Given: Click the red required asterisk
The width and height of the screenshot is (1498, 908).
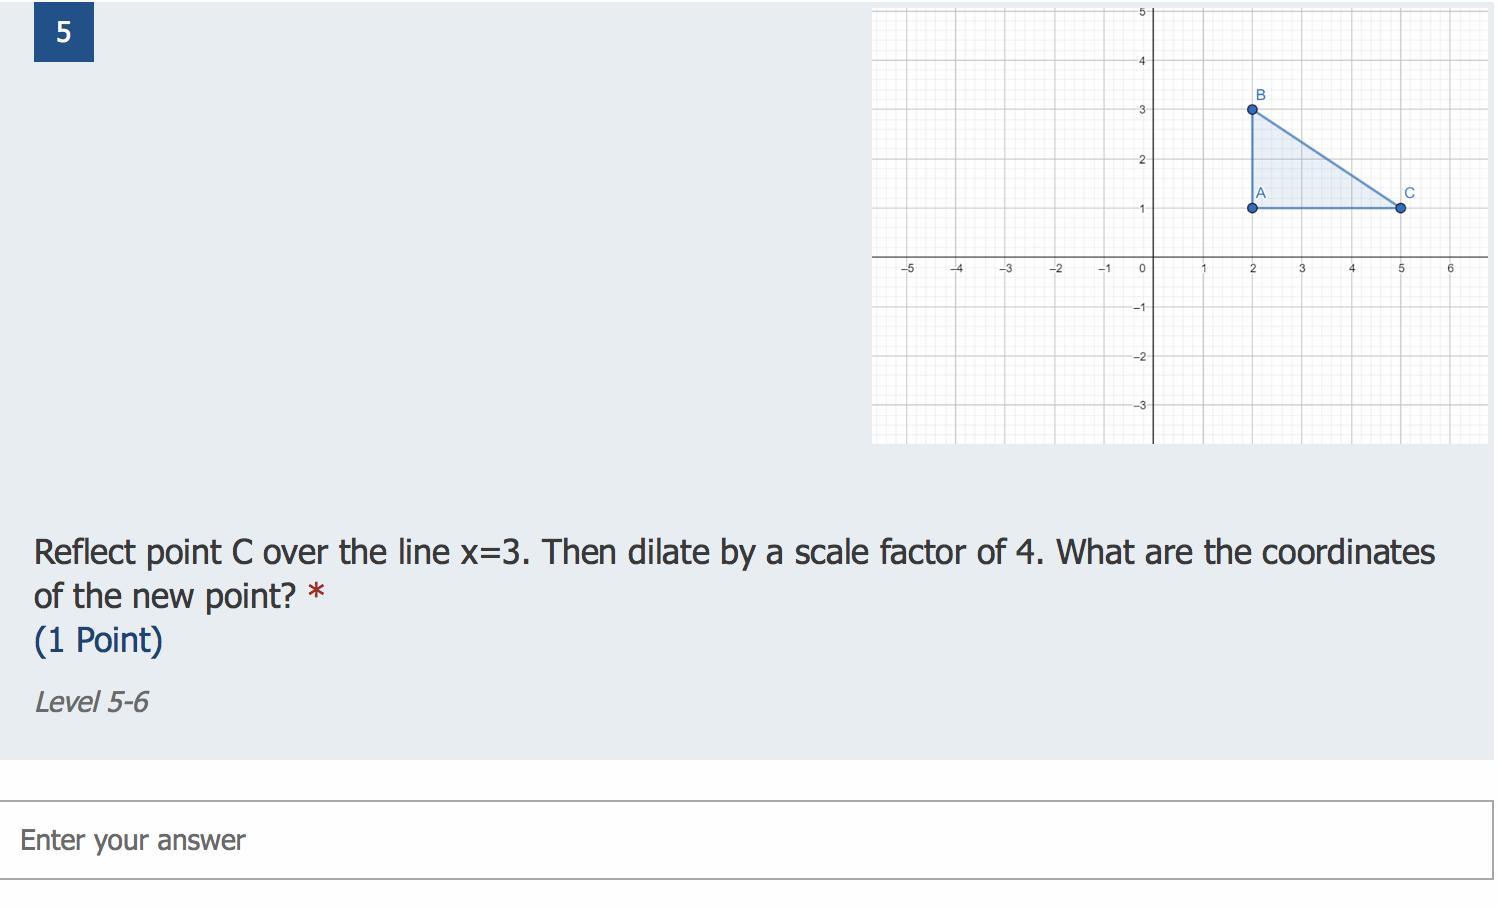Looking at the screenshot, I should pyautogui.click(x=316, y=594).
